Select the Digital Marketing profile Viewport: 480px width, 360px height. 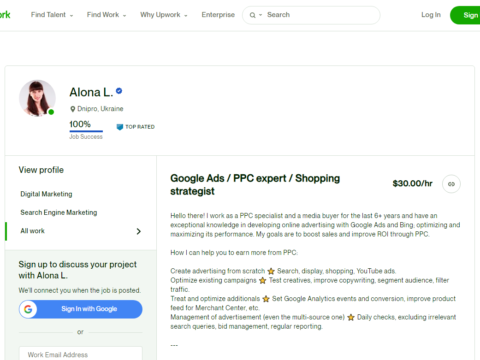46,194
